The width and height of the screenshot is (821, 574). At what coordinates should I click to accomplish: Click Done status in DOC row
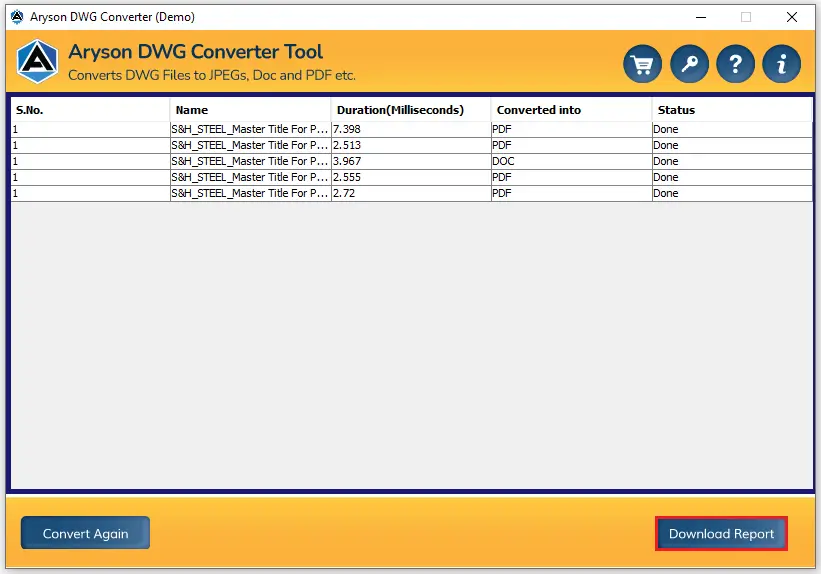tap(732, 161)
